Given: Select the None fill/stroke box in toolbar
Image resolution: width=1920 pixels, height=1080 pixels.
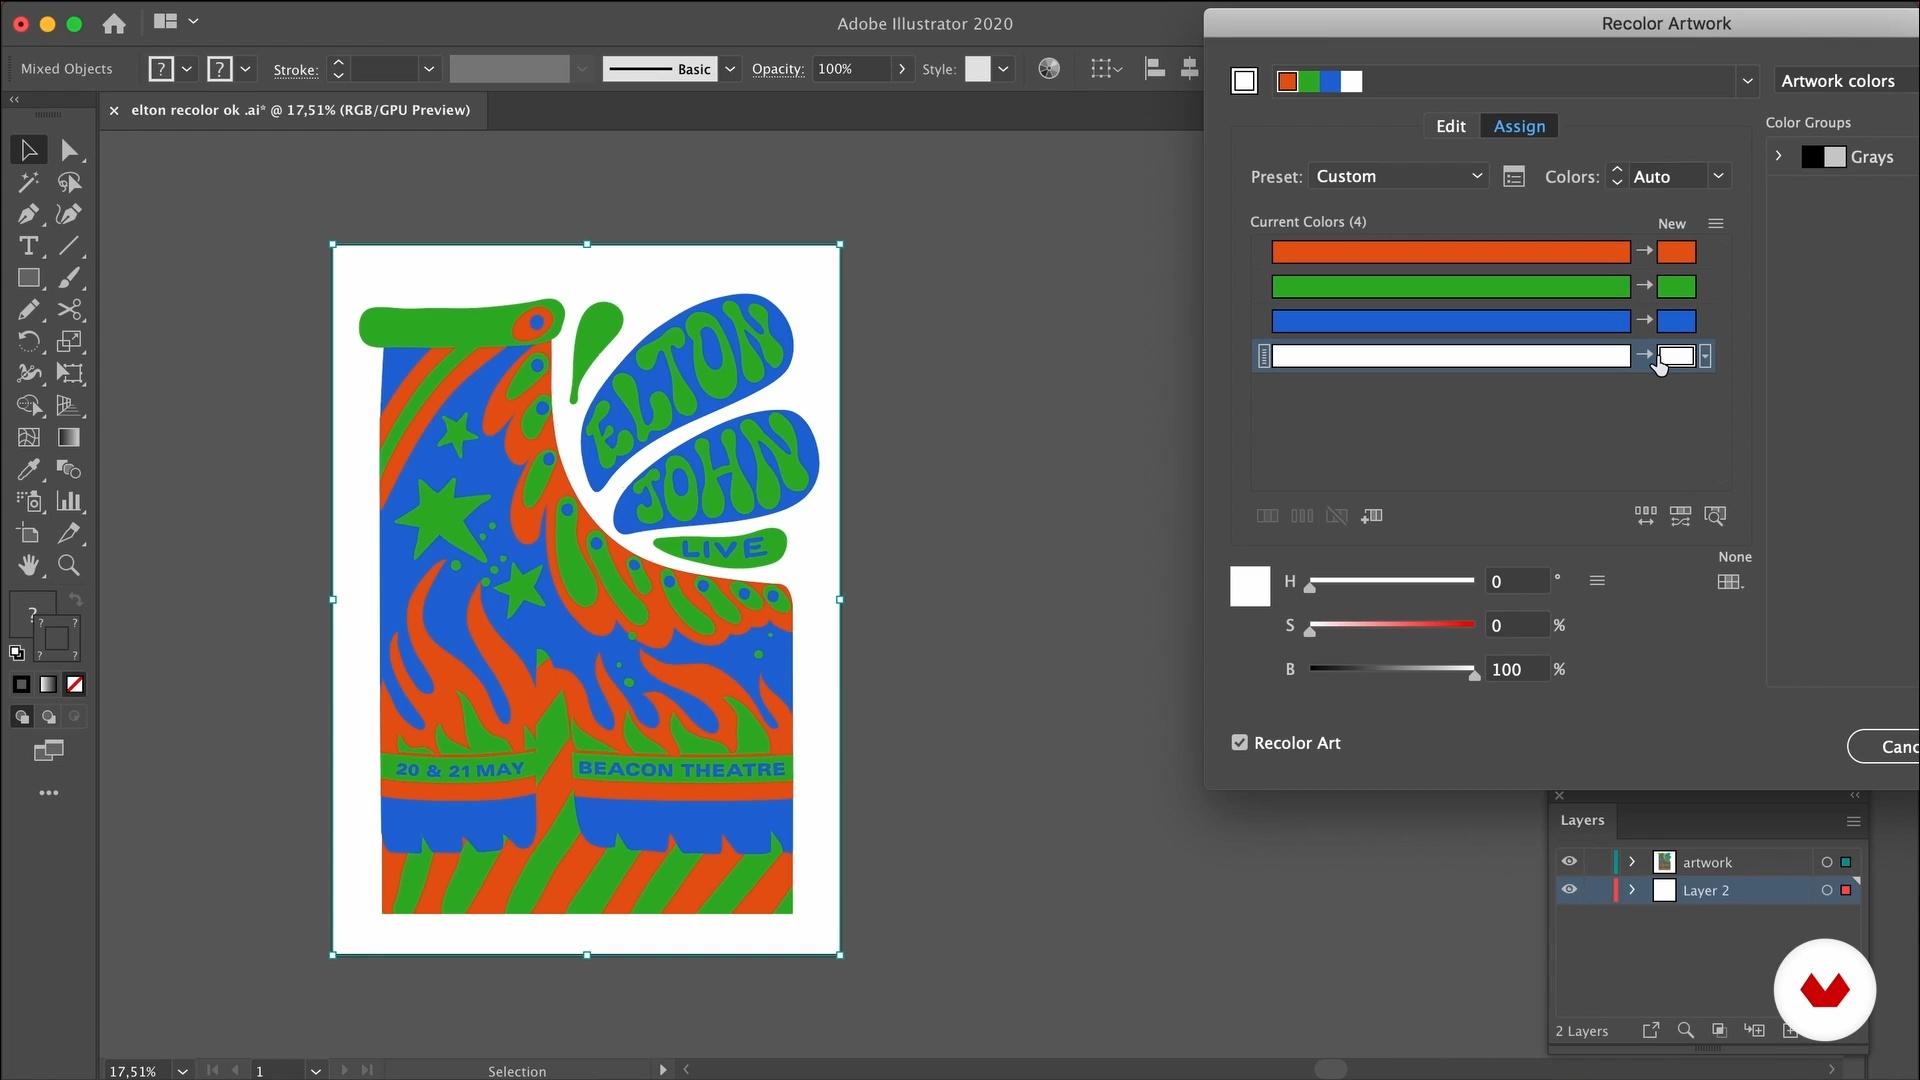Looking at the screenshot, I should click(75, 685).
